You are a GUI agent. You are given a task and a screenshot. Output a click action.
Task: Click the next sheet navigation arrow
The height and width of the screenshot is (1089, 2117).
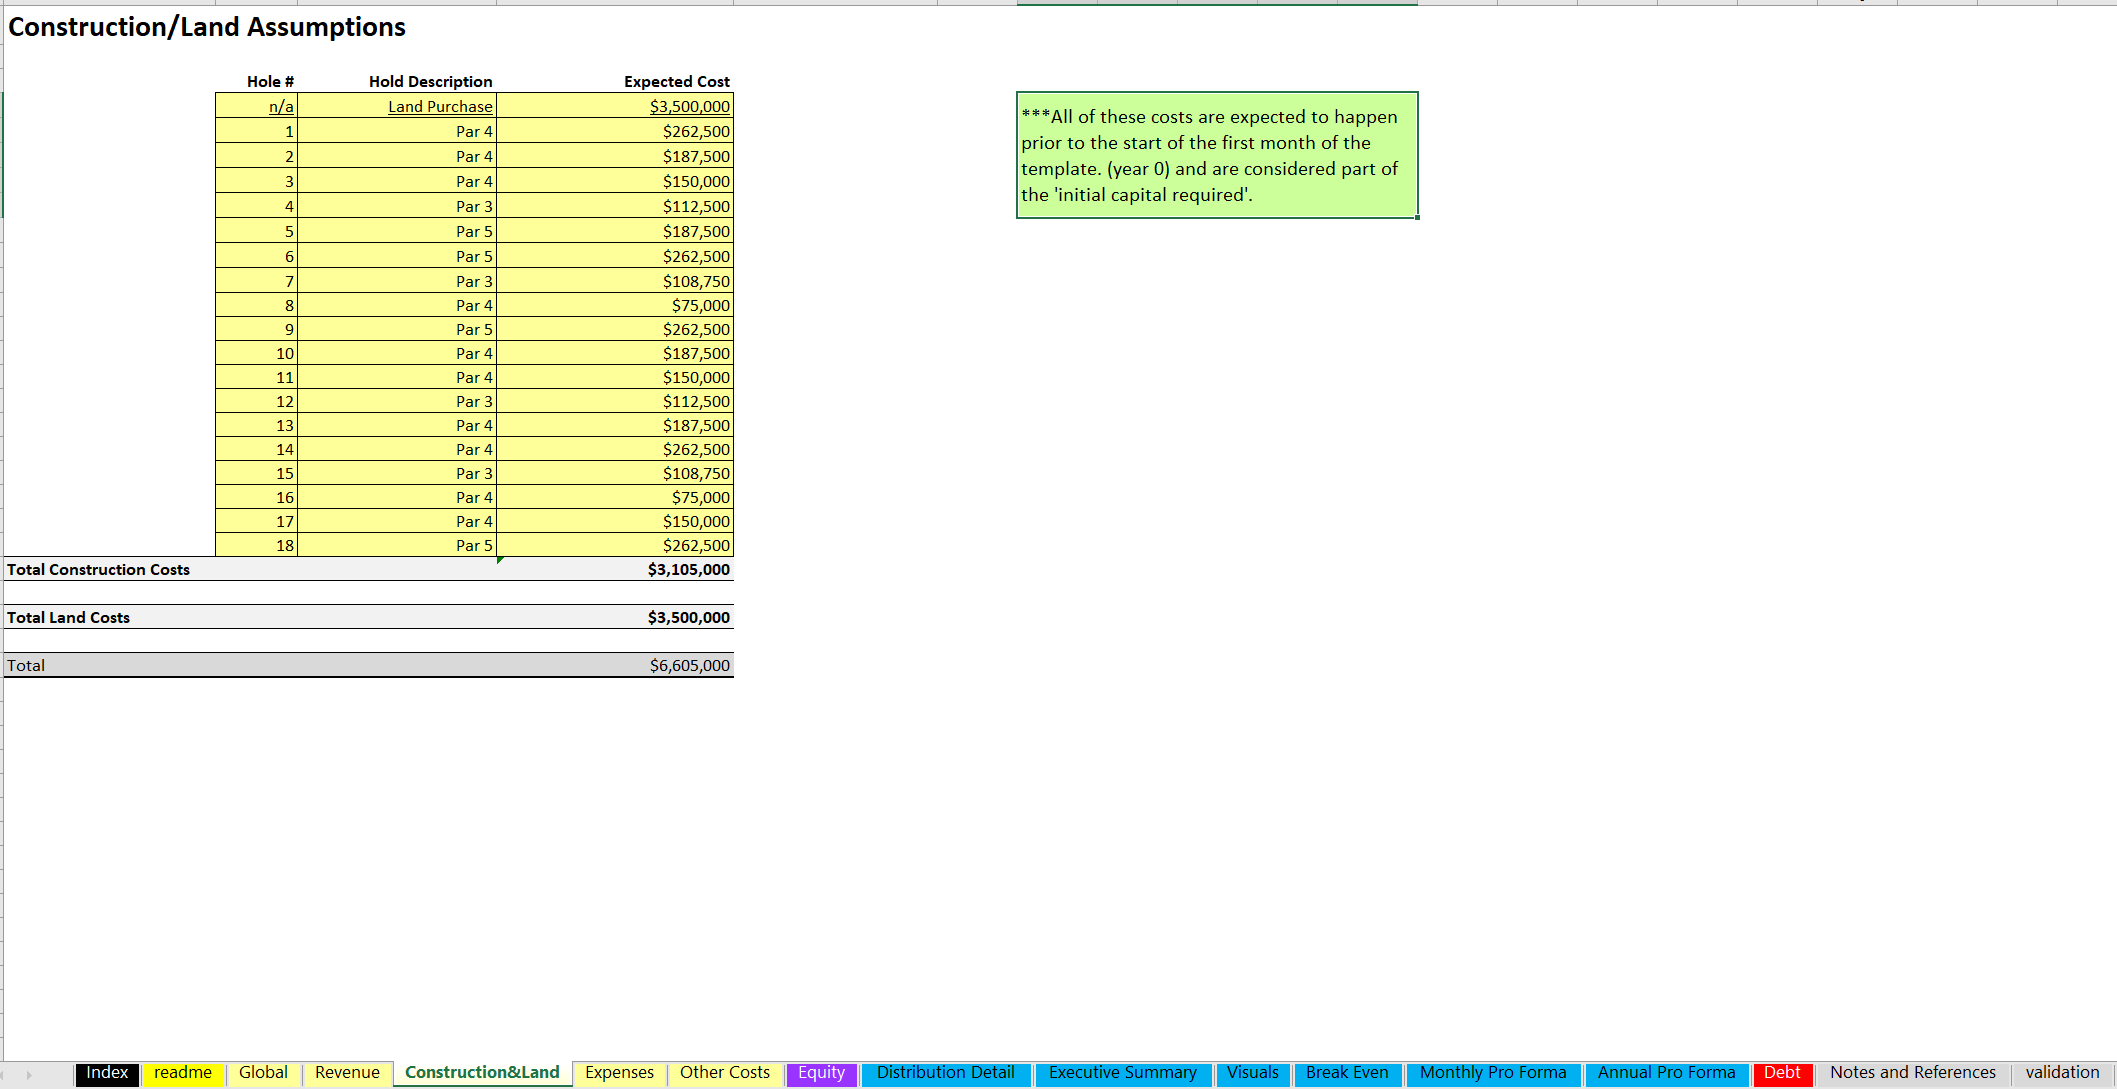tap(31, 1072)
